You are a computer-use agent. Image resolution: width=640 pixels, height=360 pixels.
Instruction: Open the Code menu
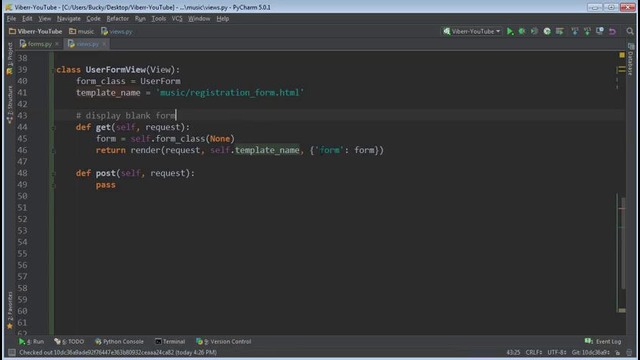(93, 19)
